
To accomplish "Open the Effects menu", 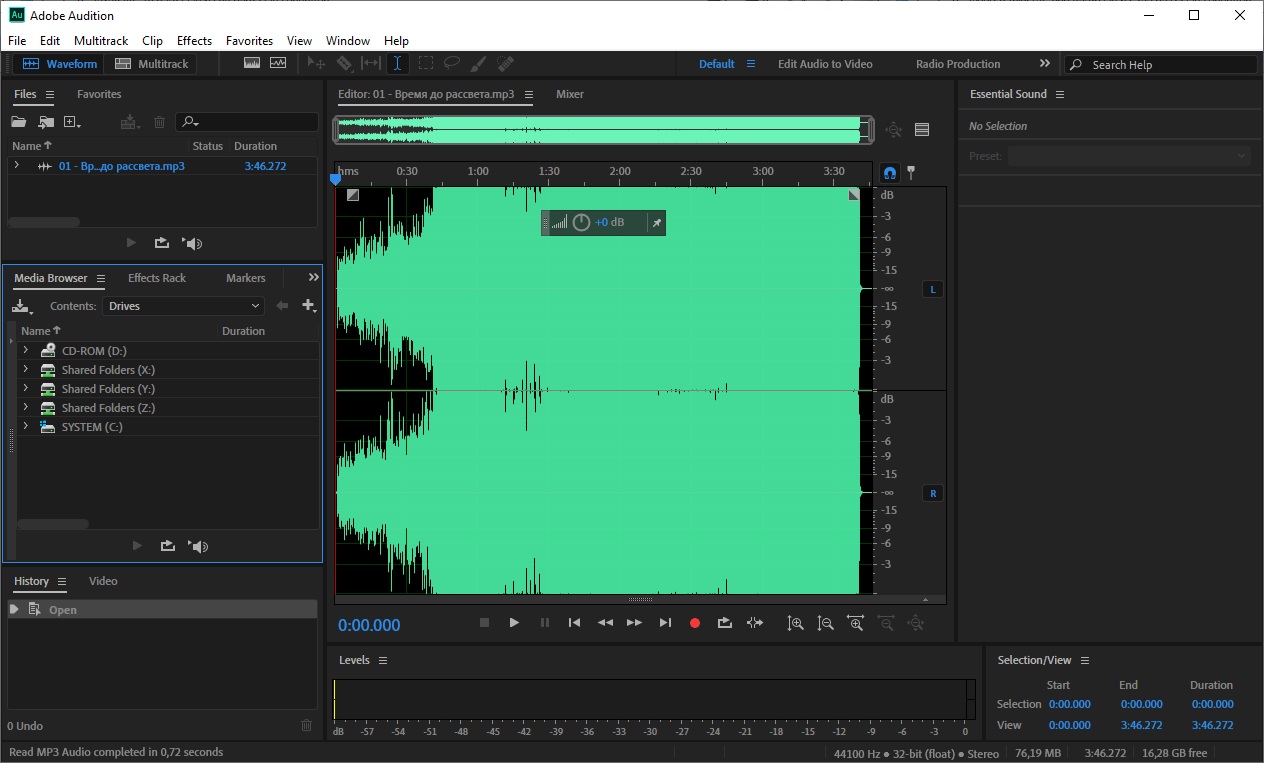I will pos(194,41).
